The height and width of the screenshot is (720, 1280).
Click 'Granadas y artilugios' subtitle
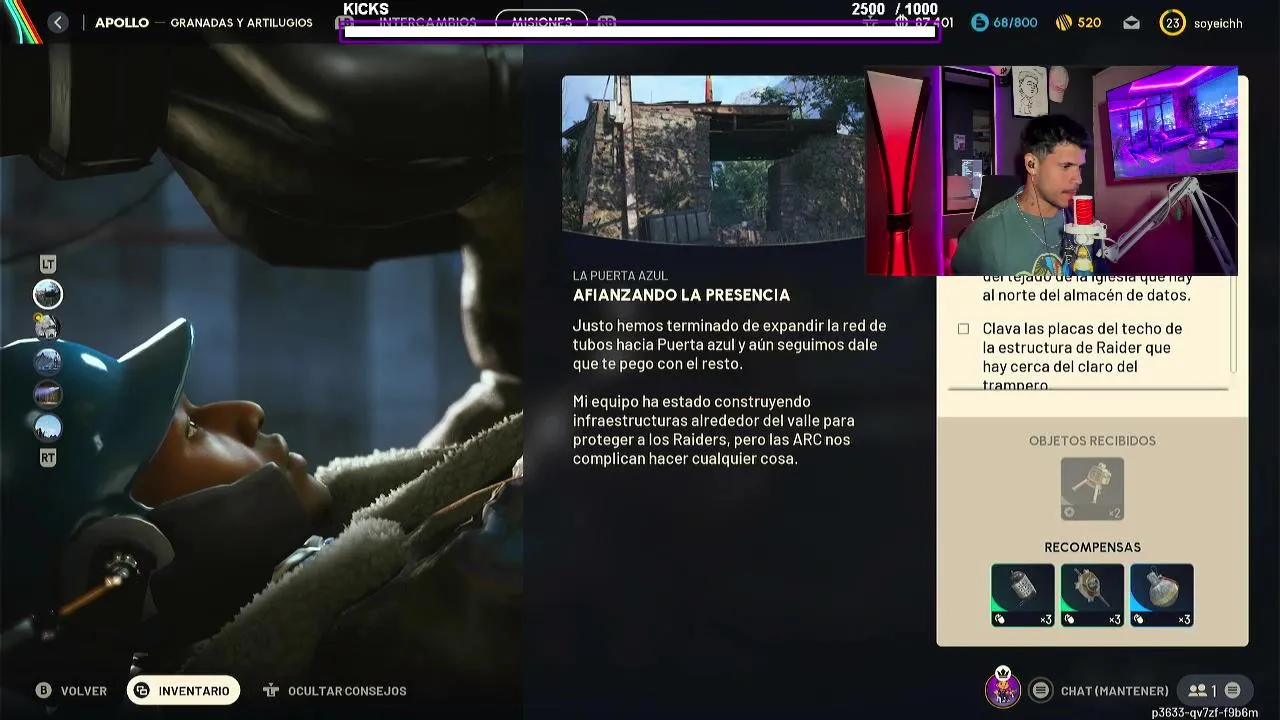coord(241,22)
